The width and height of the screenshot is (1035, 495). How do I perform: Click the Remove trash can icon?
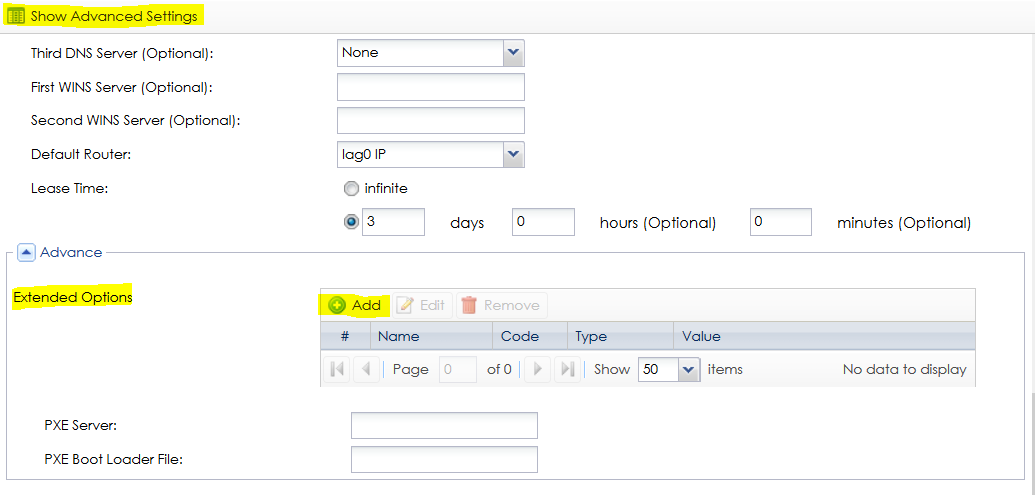click(468, 305)
